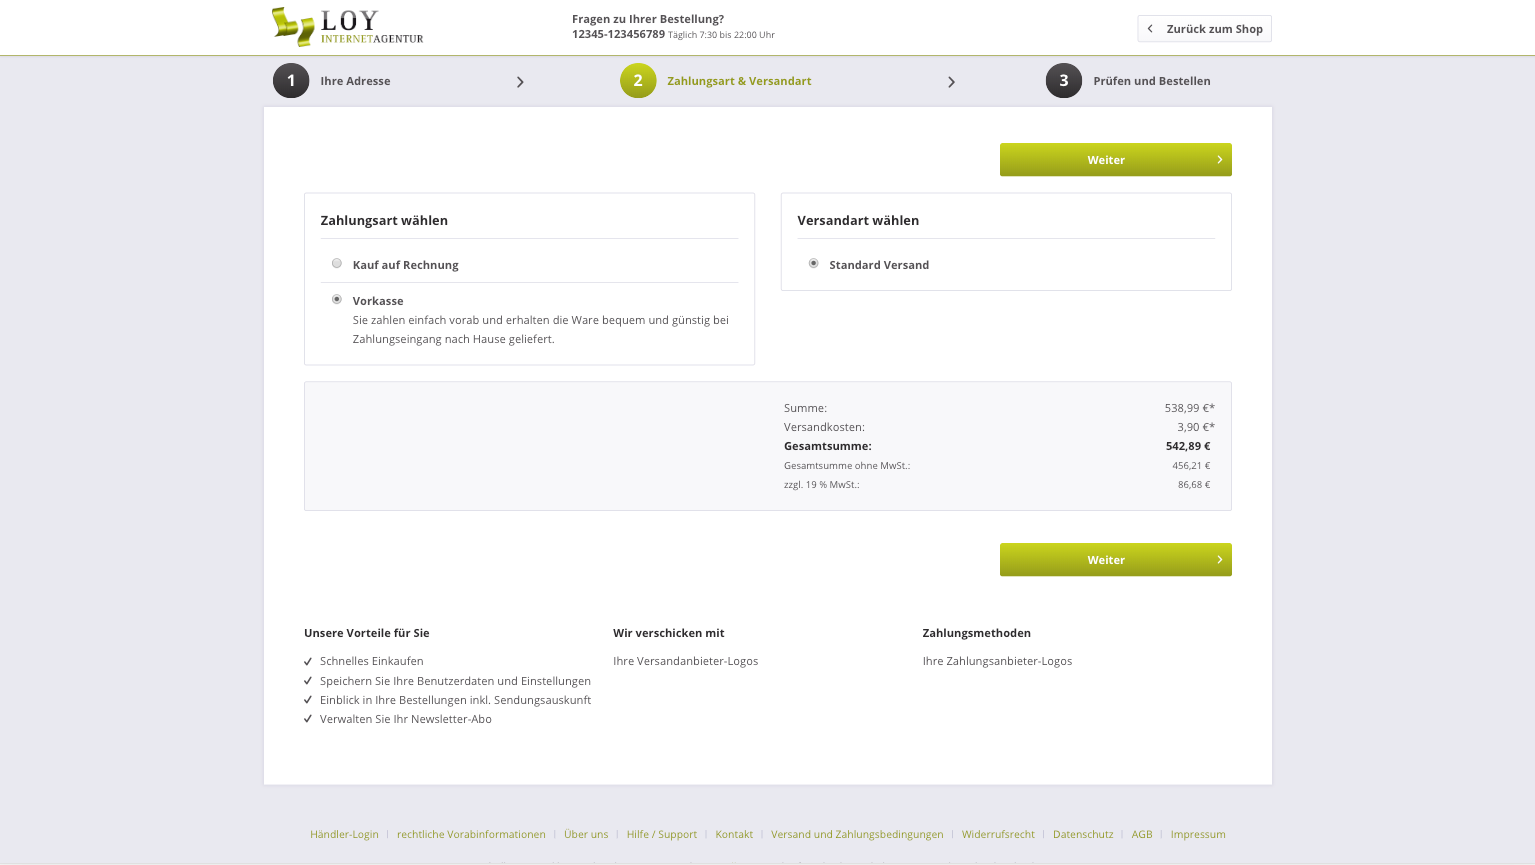1535x865 pixels.
Task: Select Vorkasse radio button
Action: click(337, 300)
